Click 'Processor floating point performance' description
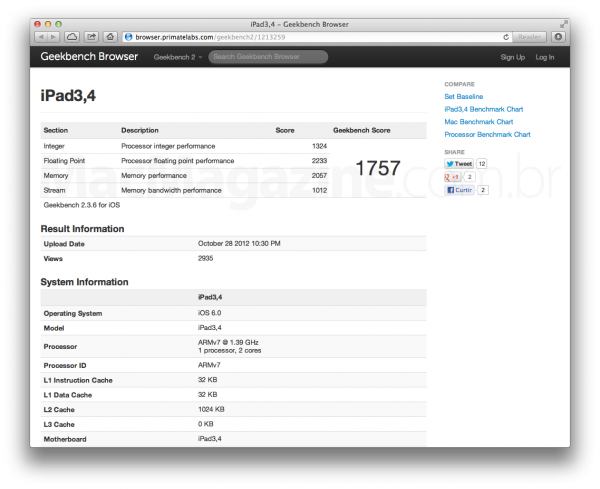This screenshot has width=600, height=489. pos(178,161)
